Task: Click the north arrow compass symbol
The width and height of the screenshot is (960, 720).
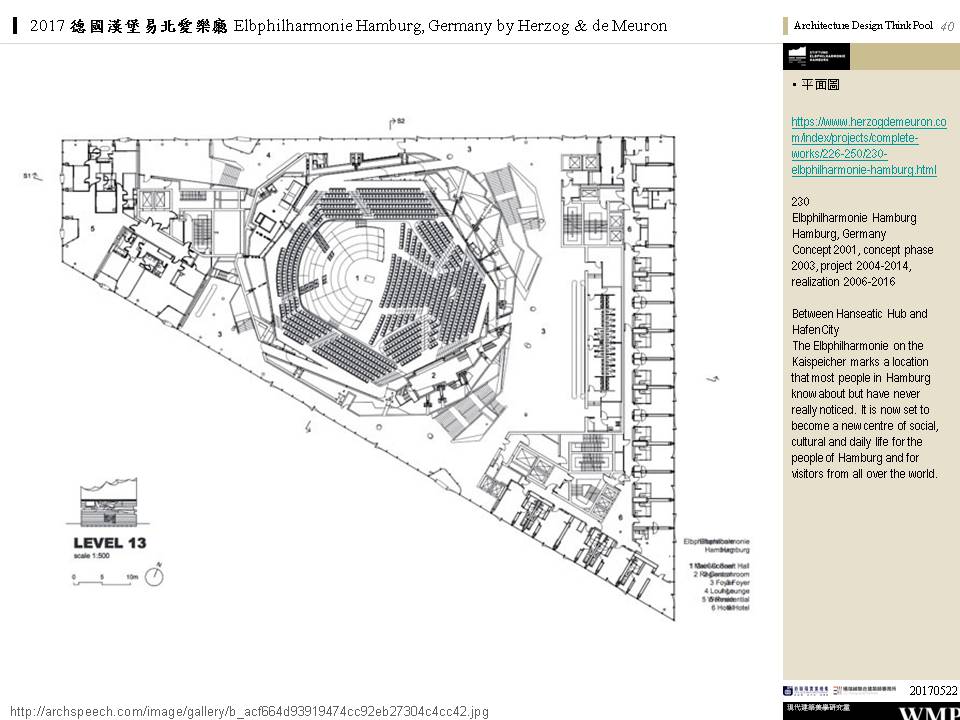Action: tap(156, 575)
